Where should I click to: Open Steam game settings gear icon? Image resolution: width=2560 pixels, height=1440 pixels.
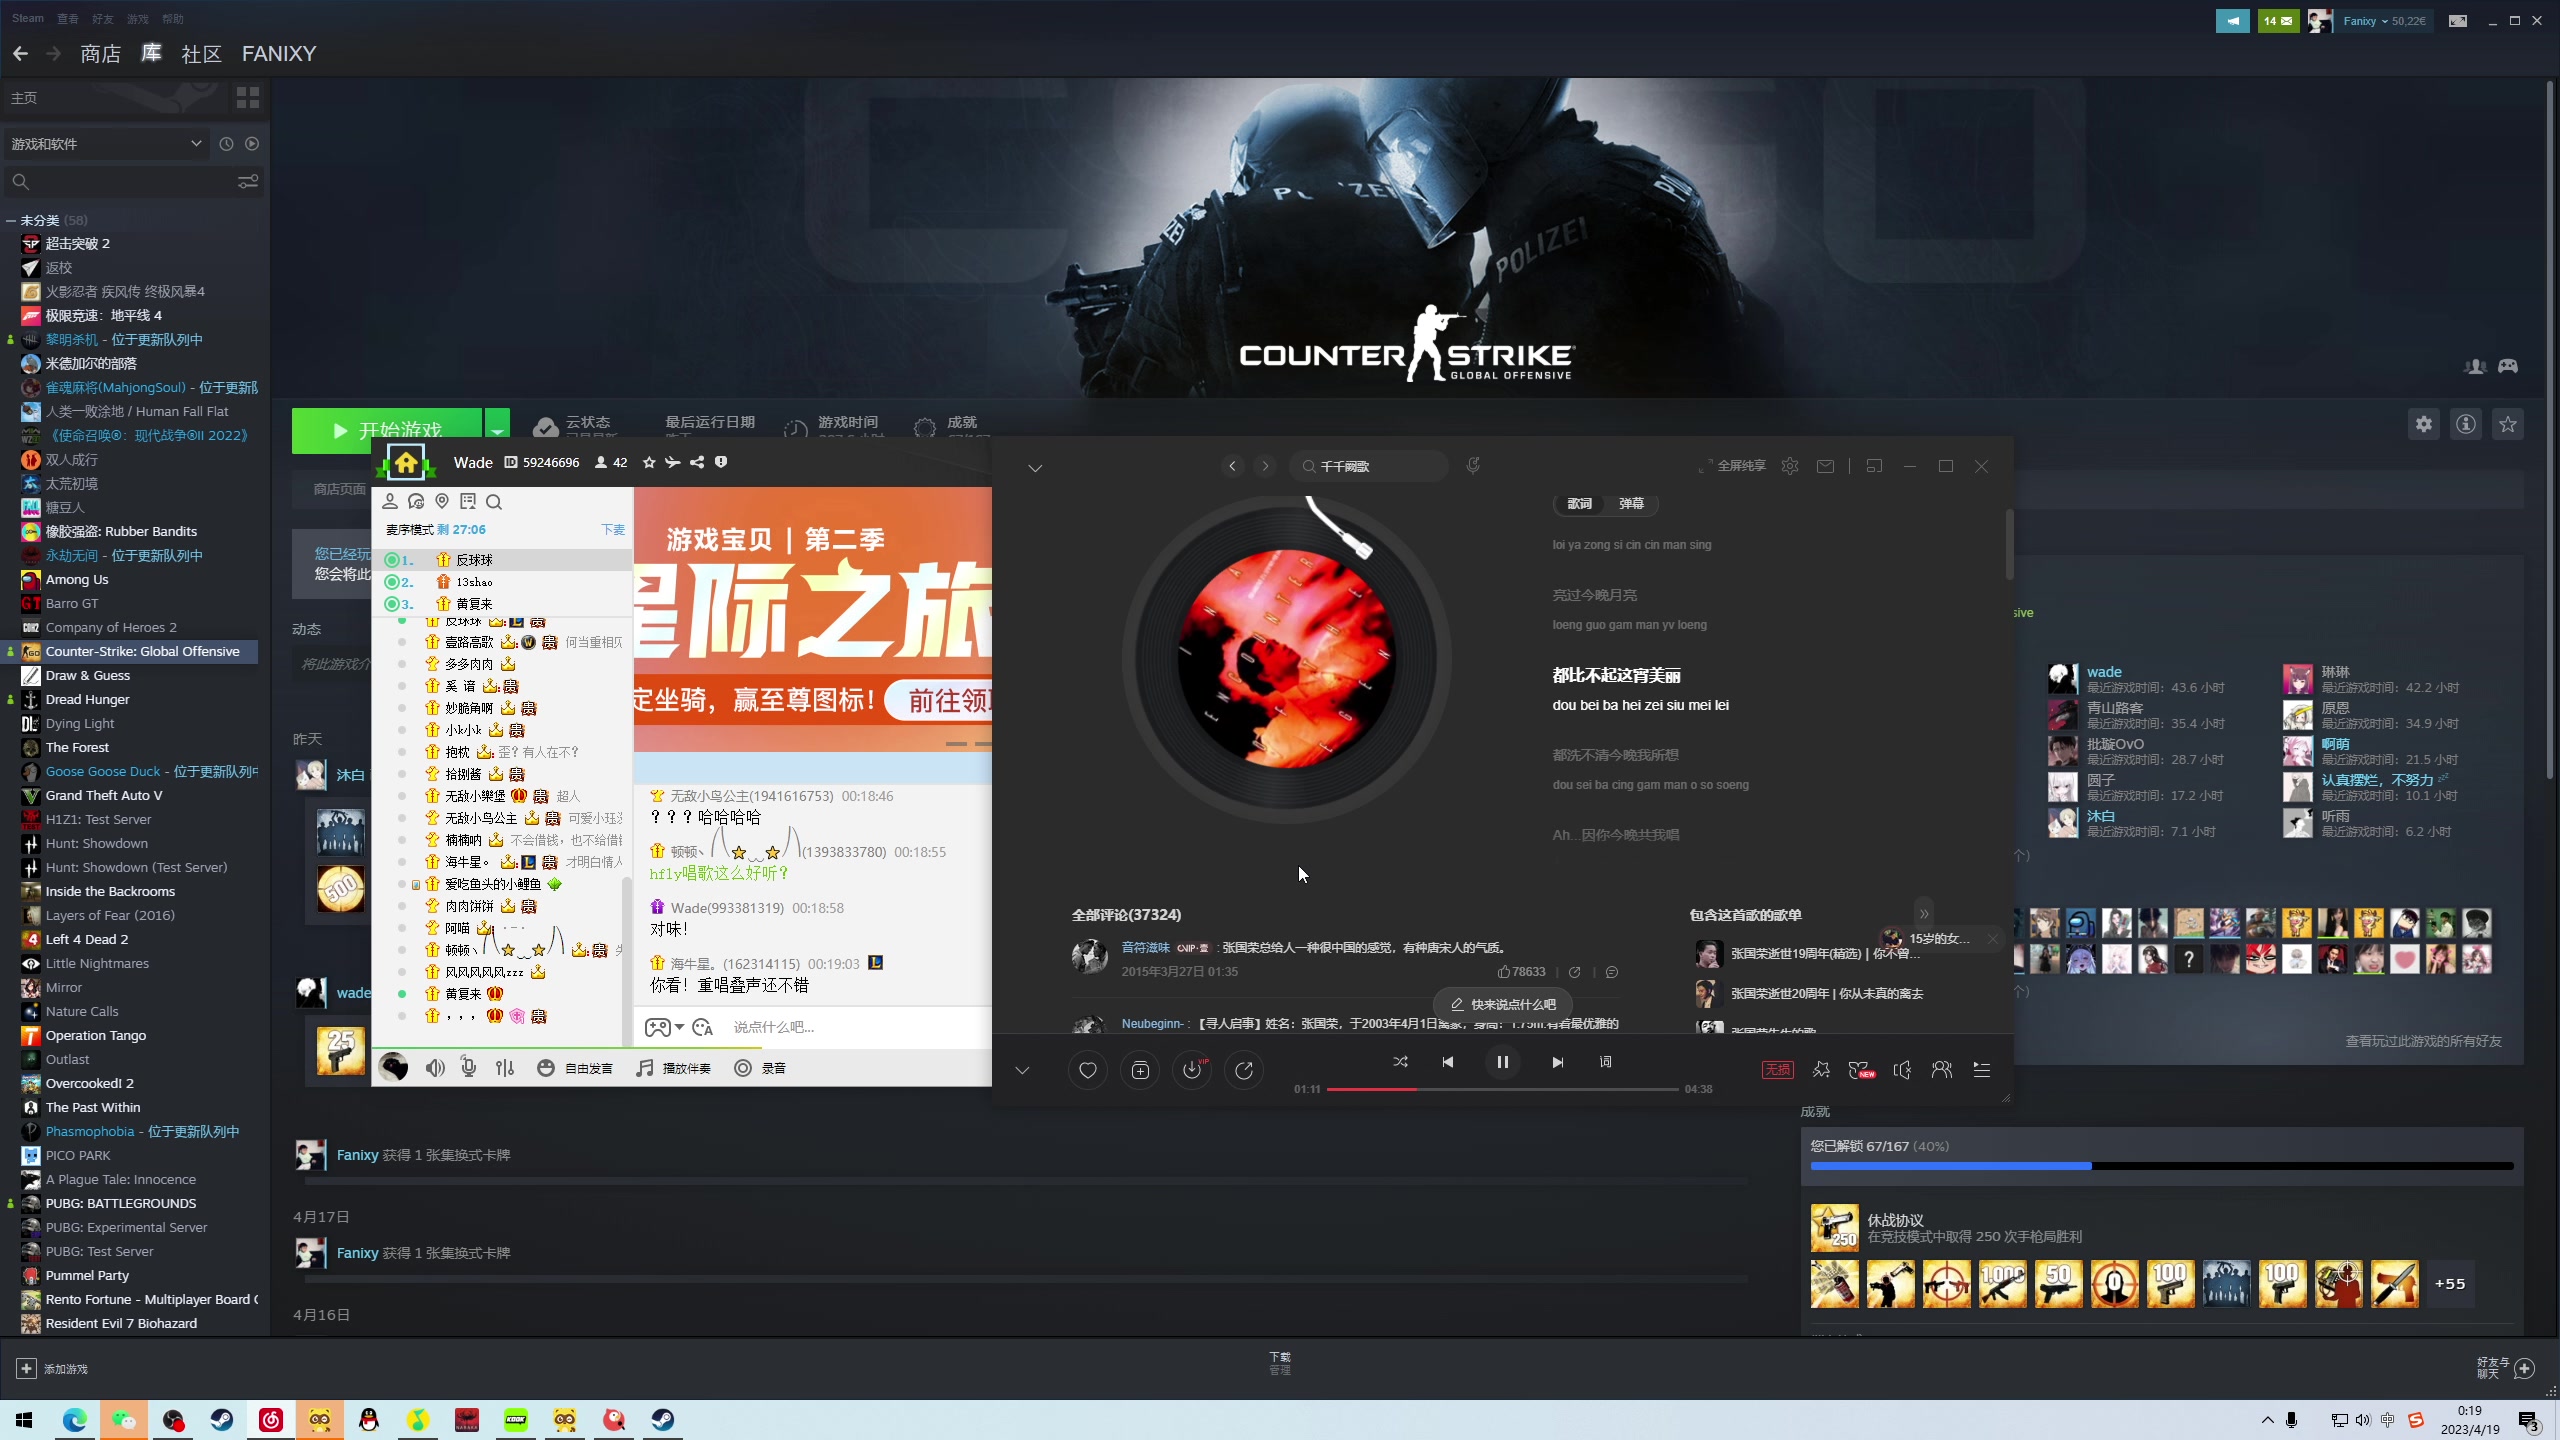tap(2423, 424)
